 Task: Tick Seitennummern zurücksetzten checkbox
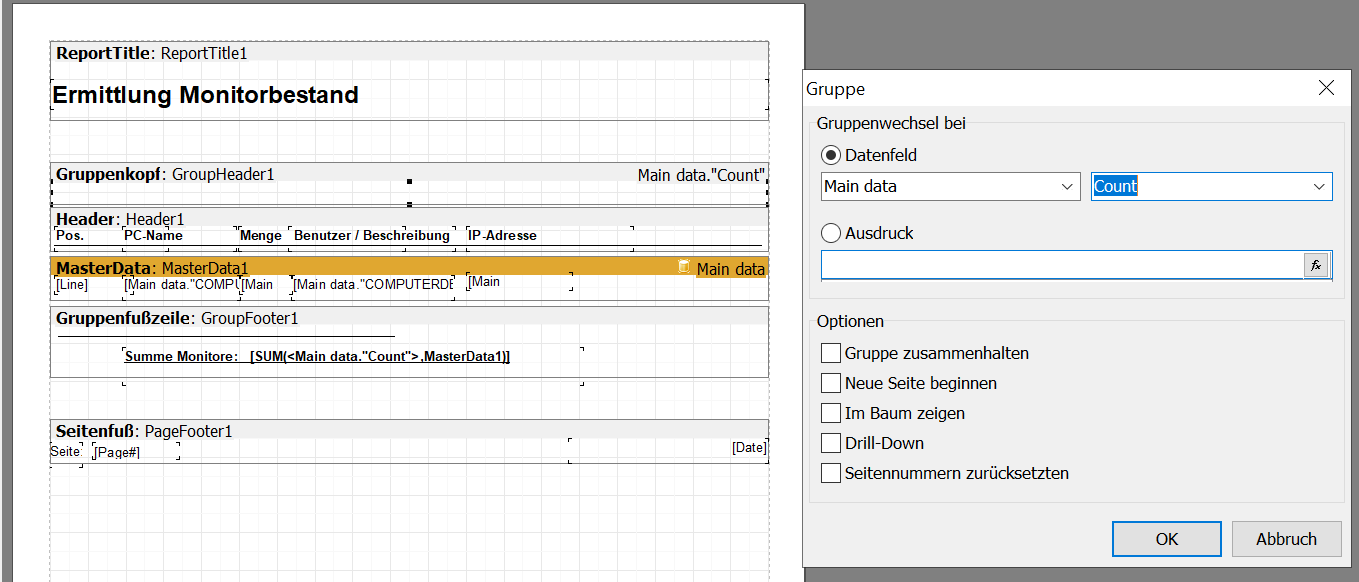click(831, 473)
